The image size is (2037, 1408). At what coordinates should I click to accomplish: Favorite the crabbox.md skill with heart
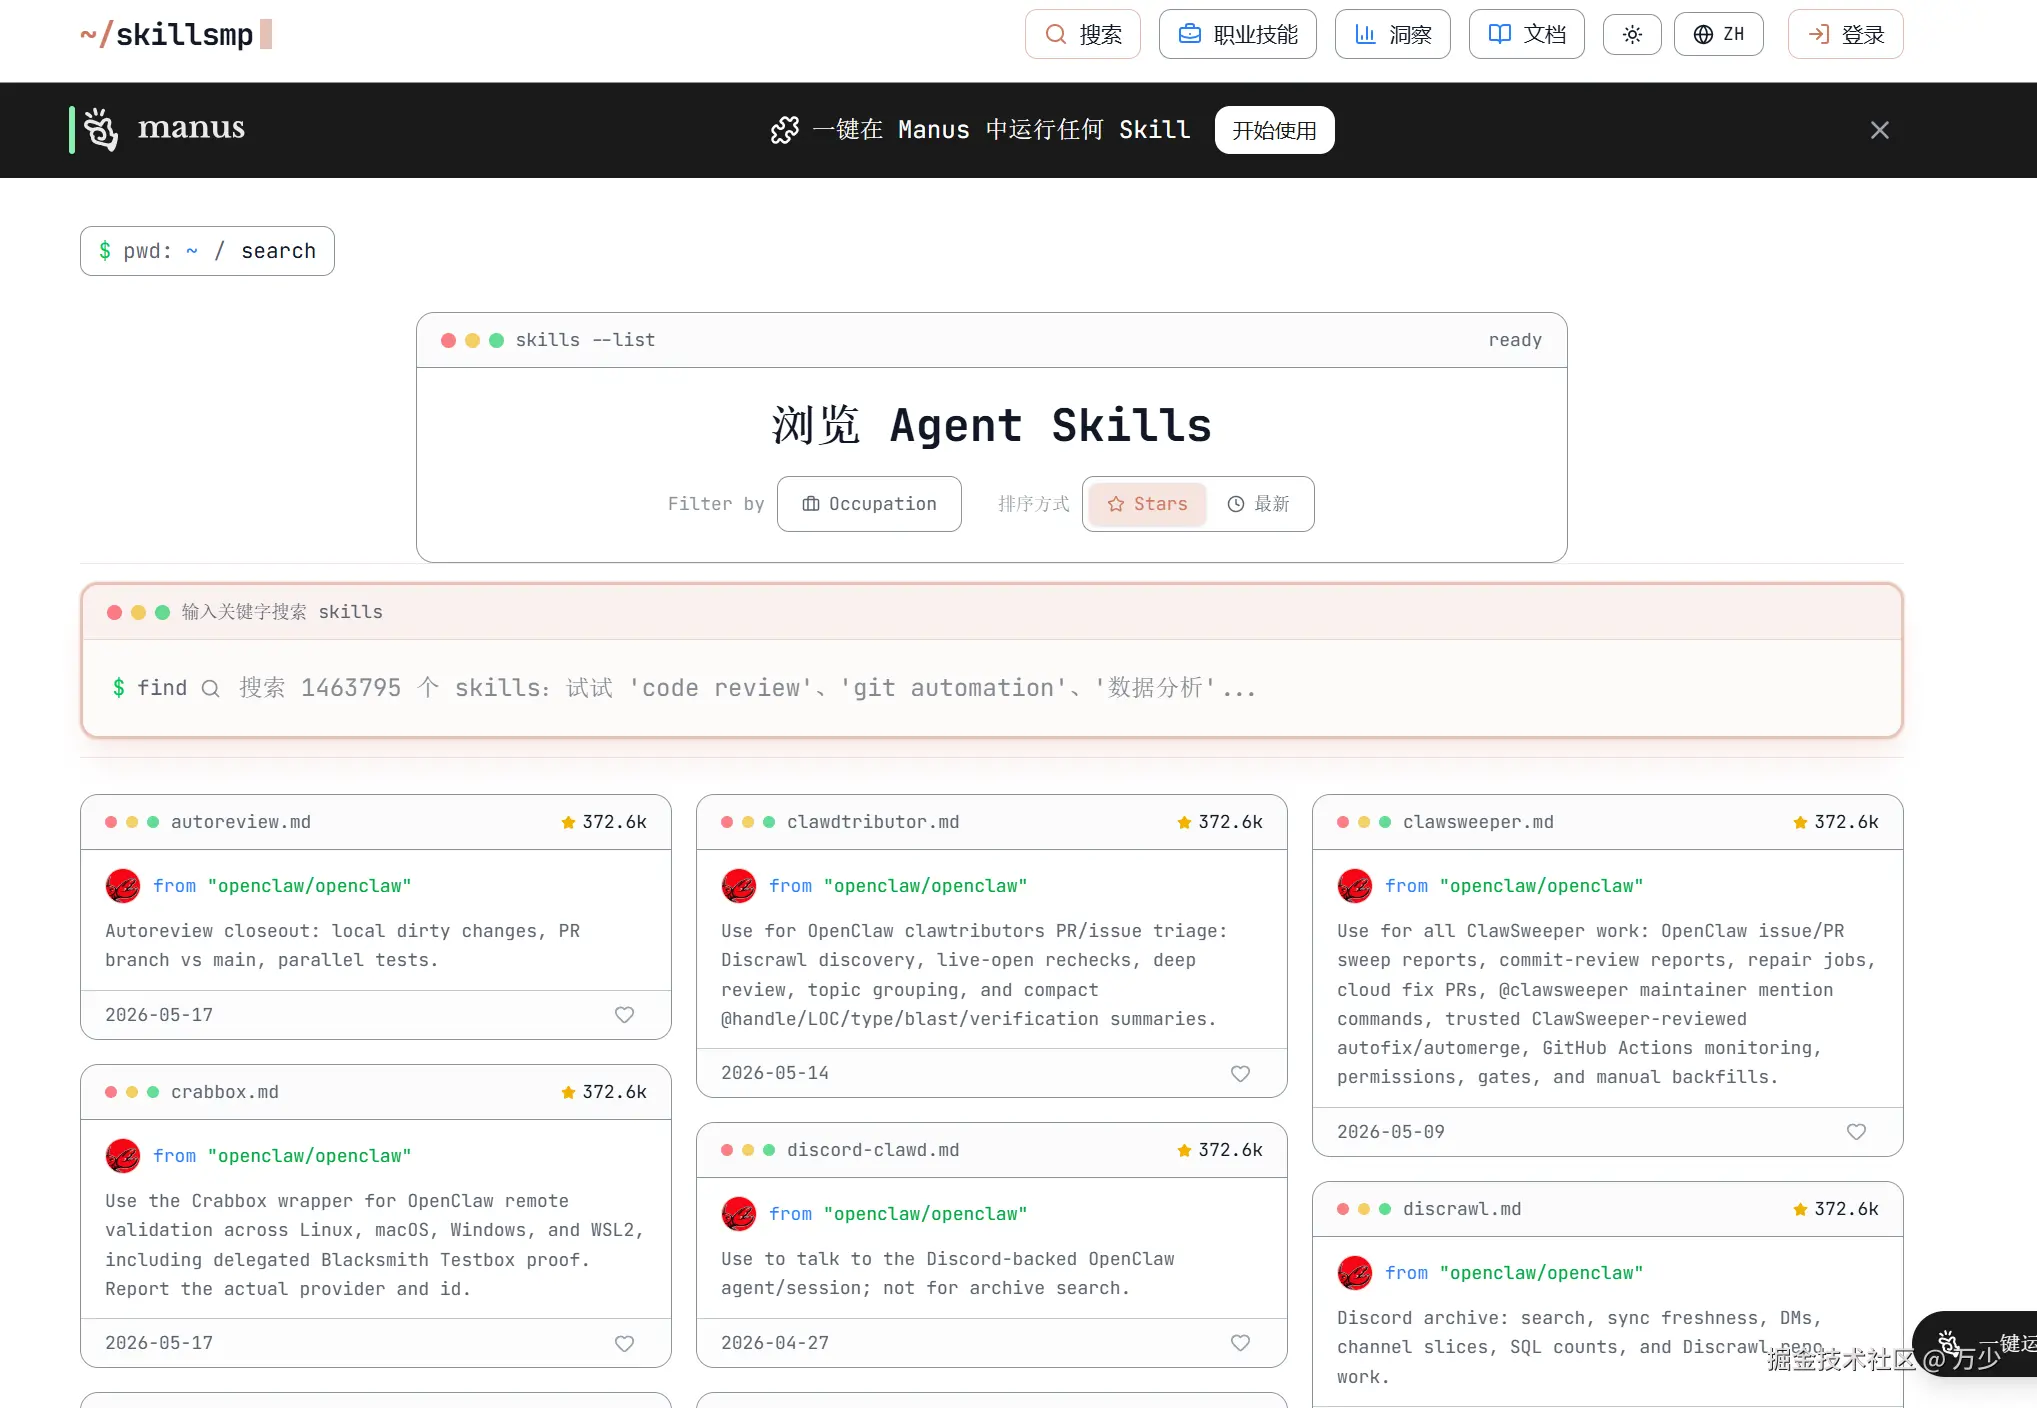(x=624, y=1343)
